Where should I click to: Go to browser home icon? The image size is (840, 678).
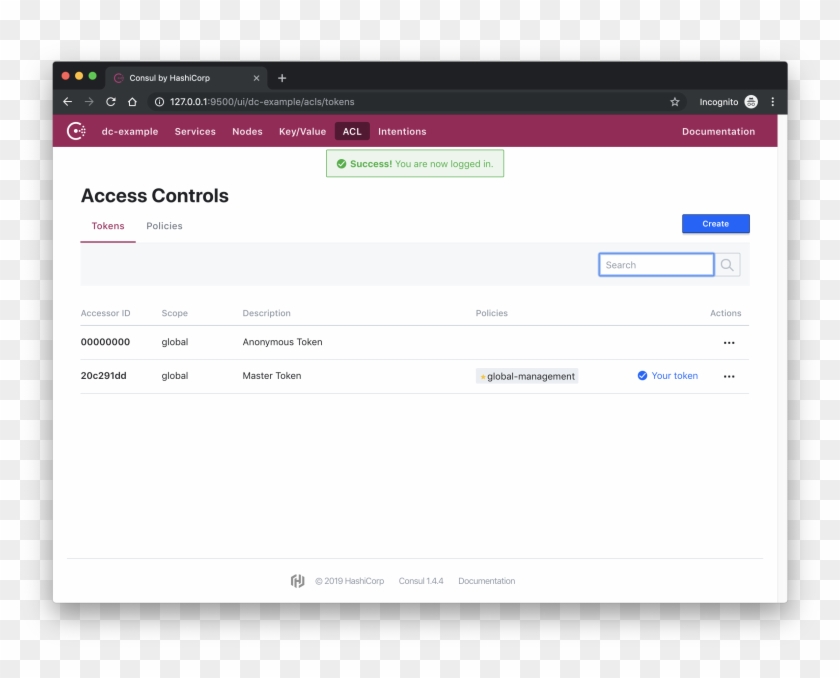(132, 102)
